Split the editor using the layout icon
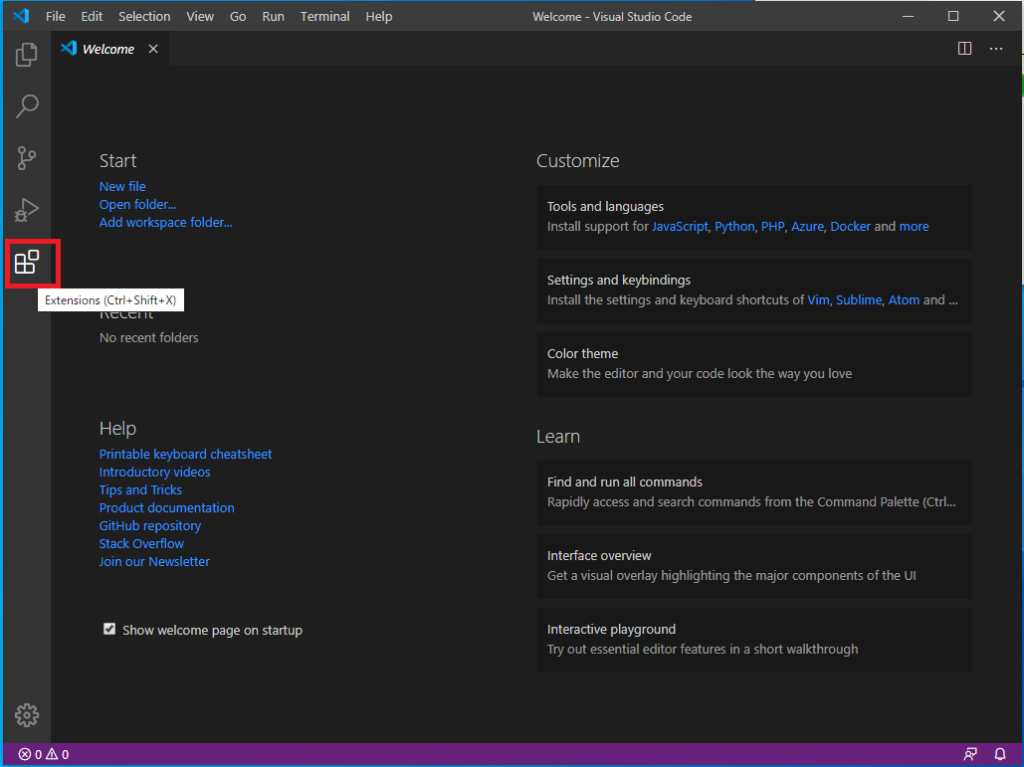The height and width of the screenshot is (767, 1024). 963,48
